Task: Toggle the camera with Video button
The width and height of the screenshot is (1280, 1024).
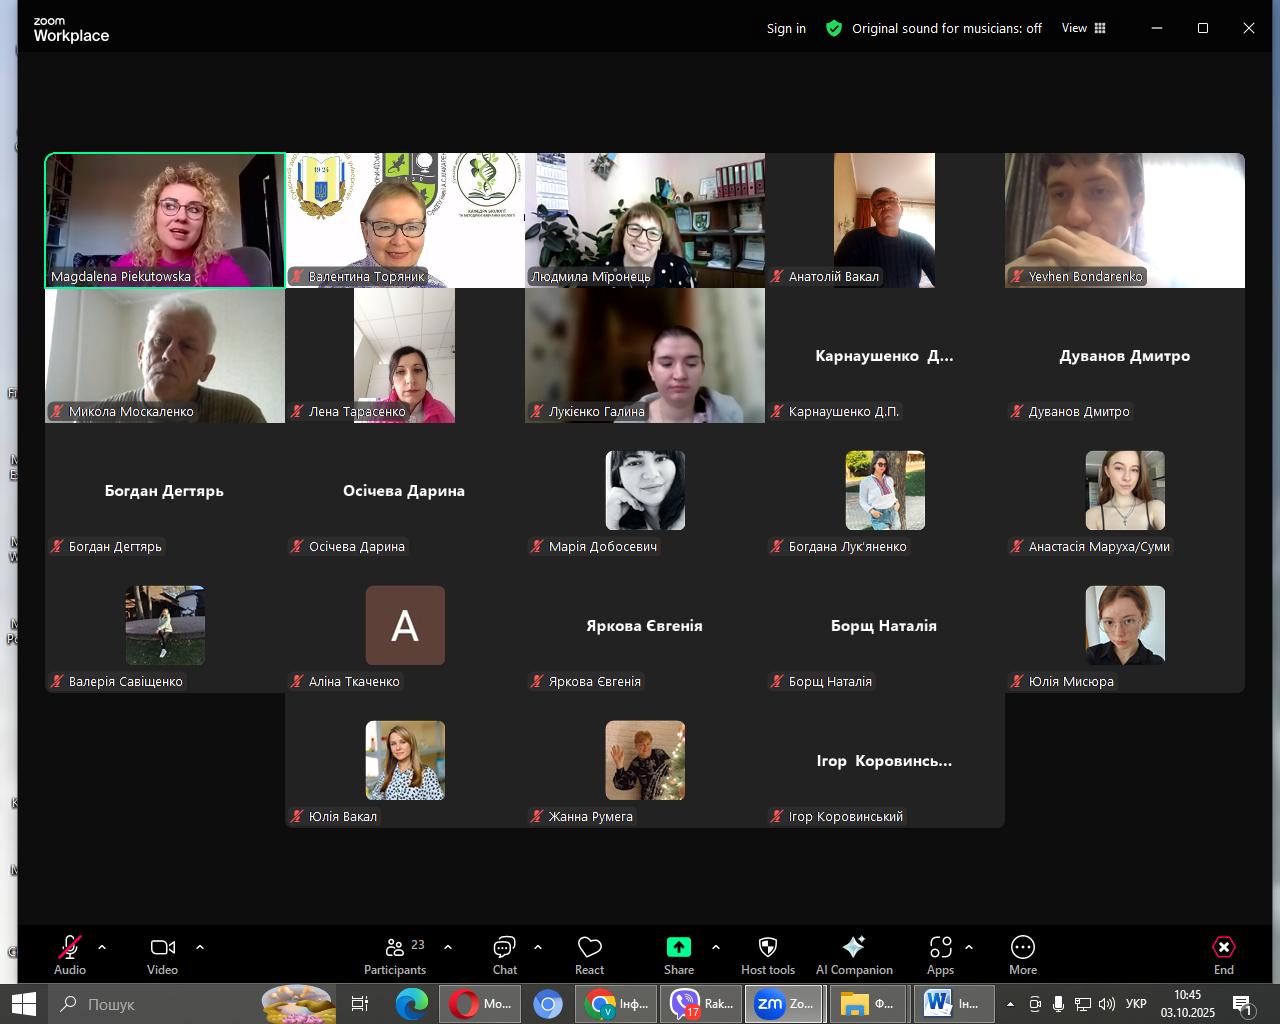Action: click(x=162, y=955)
